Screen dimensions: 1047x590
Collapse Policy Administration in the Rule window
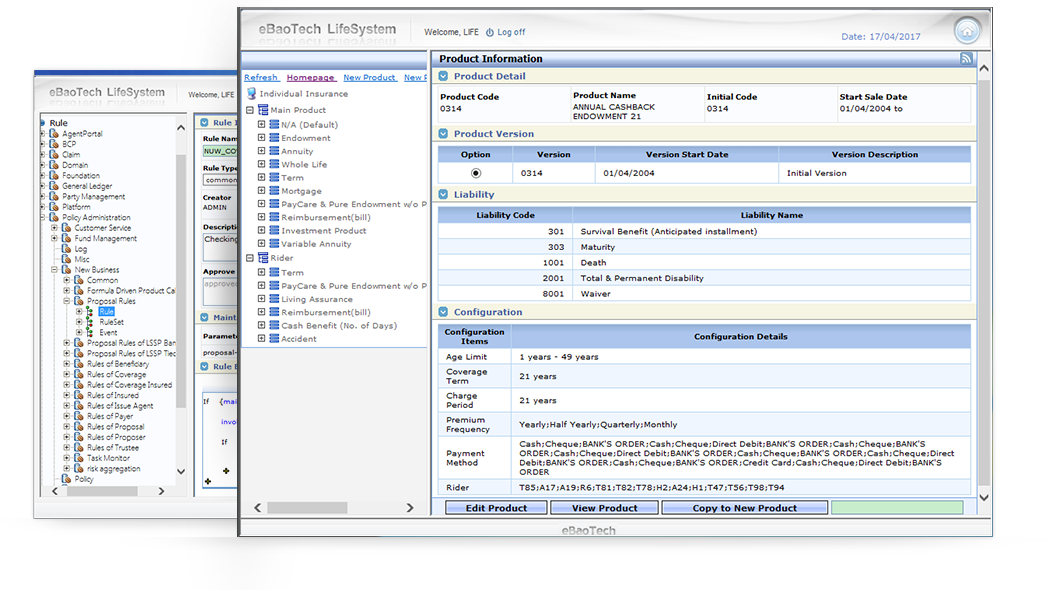43,218
